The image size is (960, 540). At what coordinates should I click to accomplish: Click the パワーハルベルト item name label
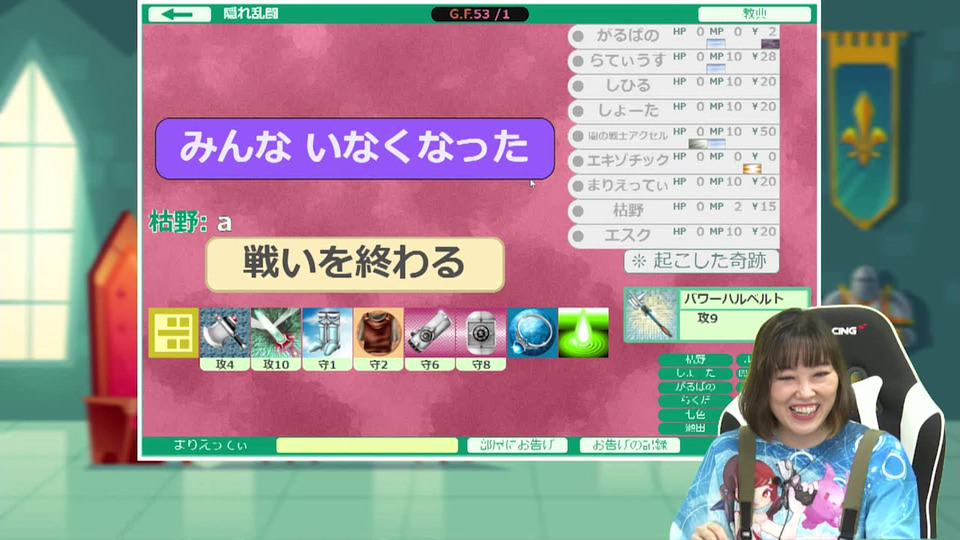pyautogui.click(x=733, y=299)
